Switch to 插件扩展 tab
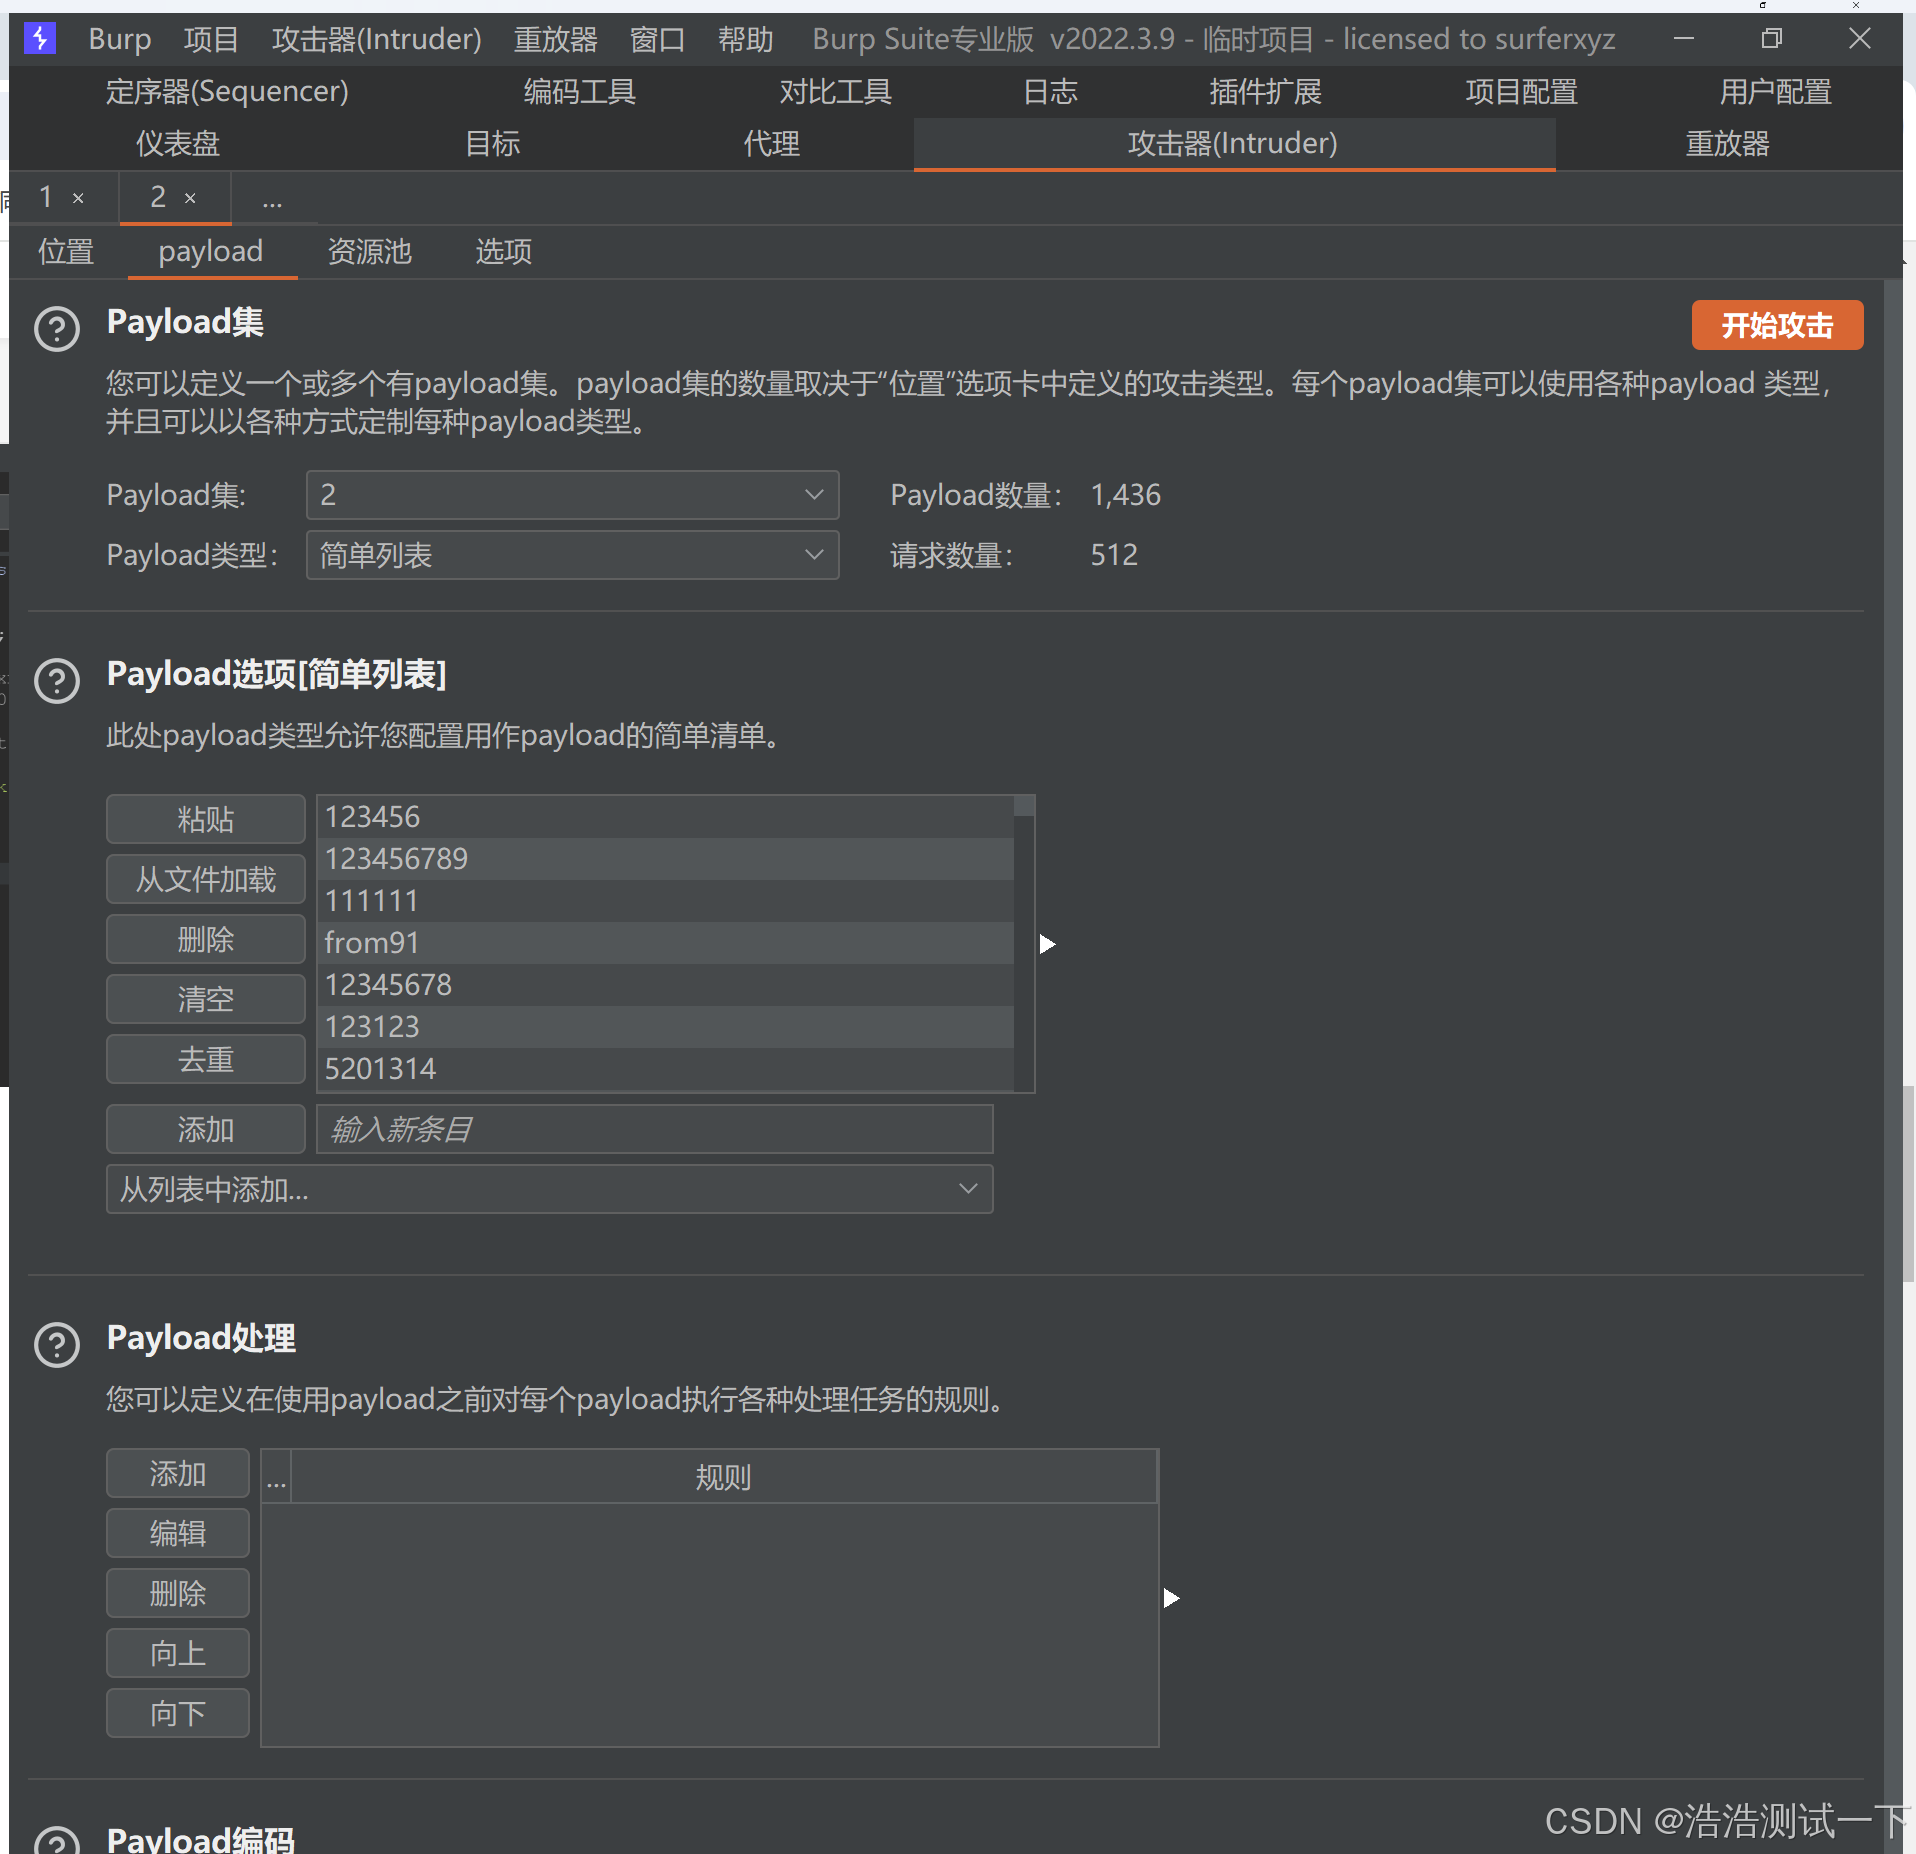This screenshot has width=1916, height=1854. point(1265,92)
